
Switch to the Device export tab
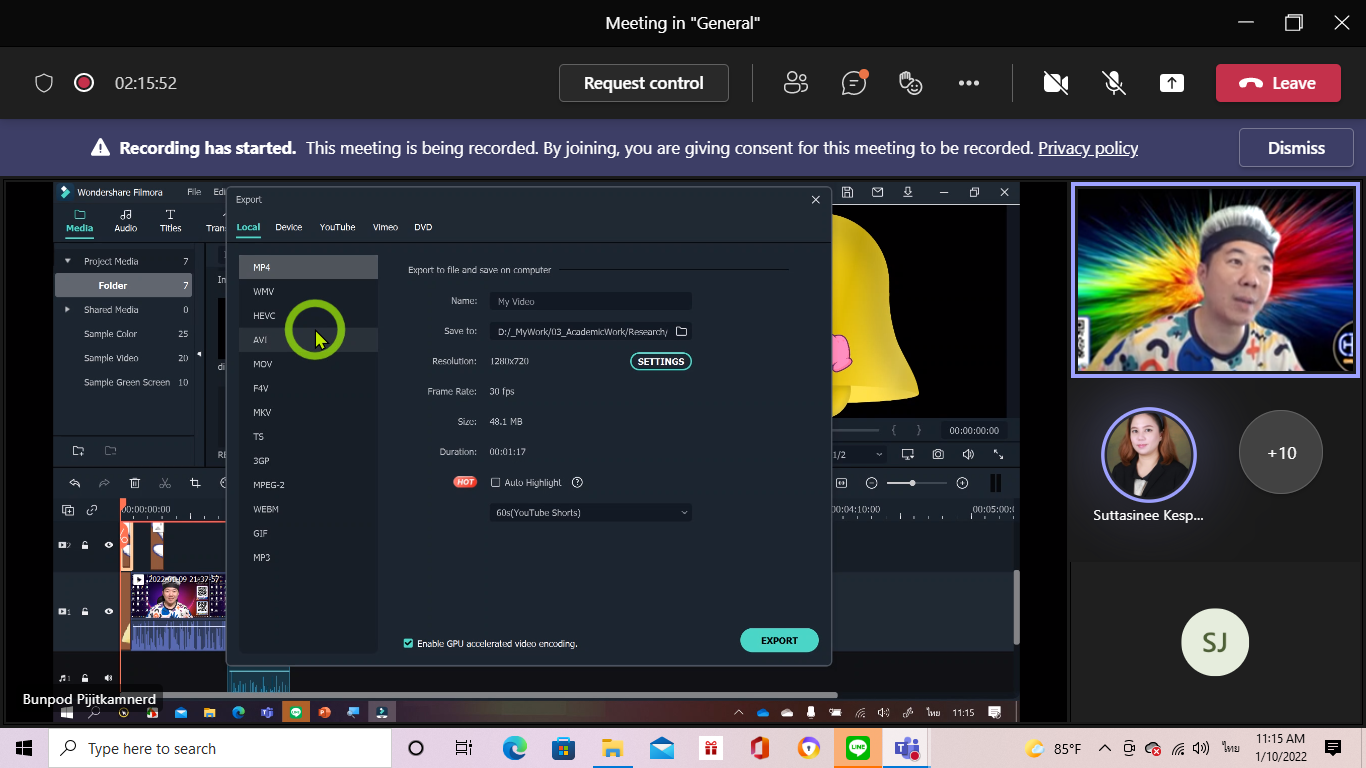289,227
